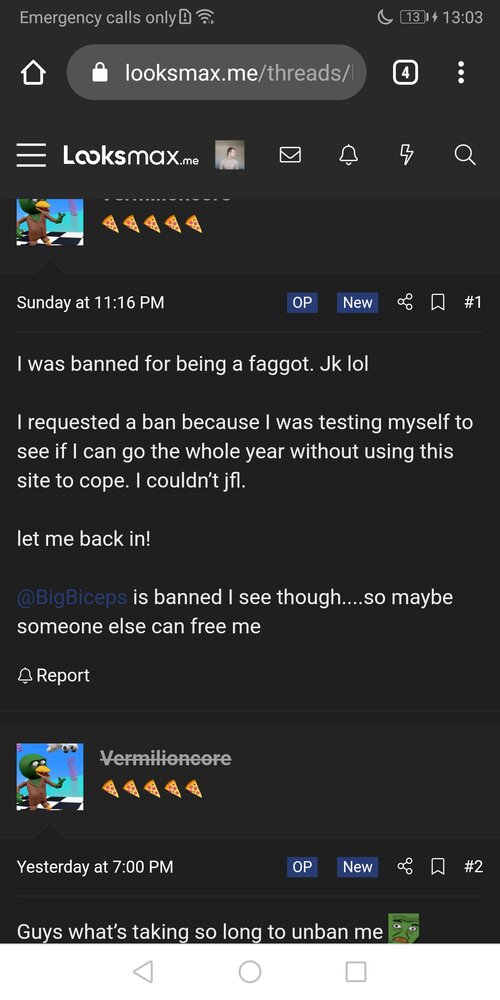Open the What's New lightning icon
Screen dimensions: 500x1000
406,155
